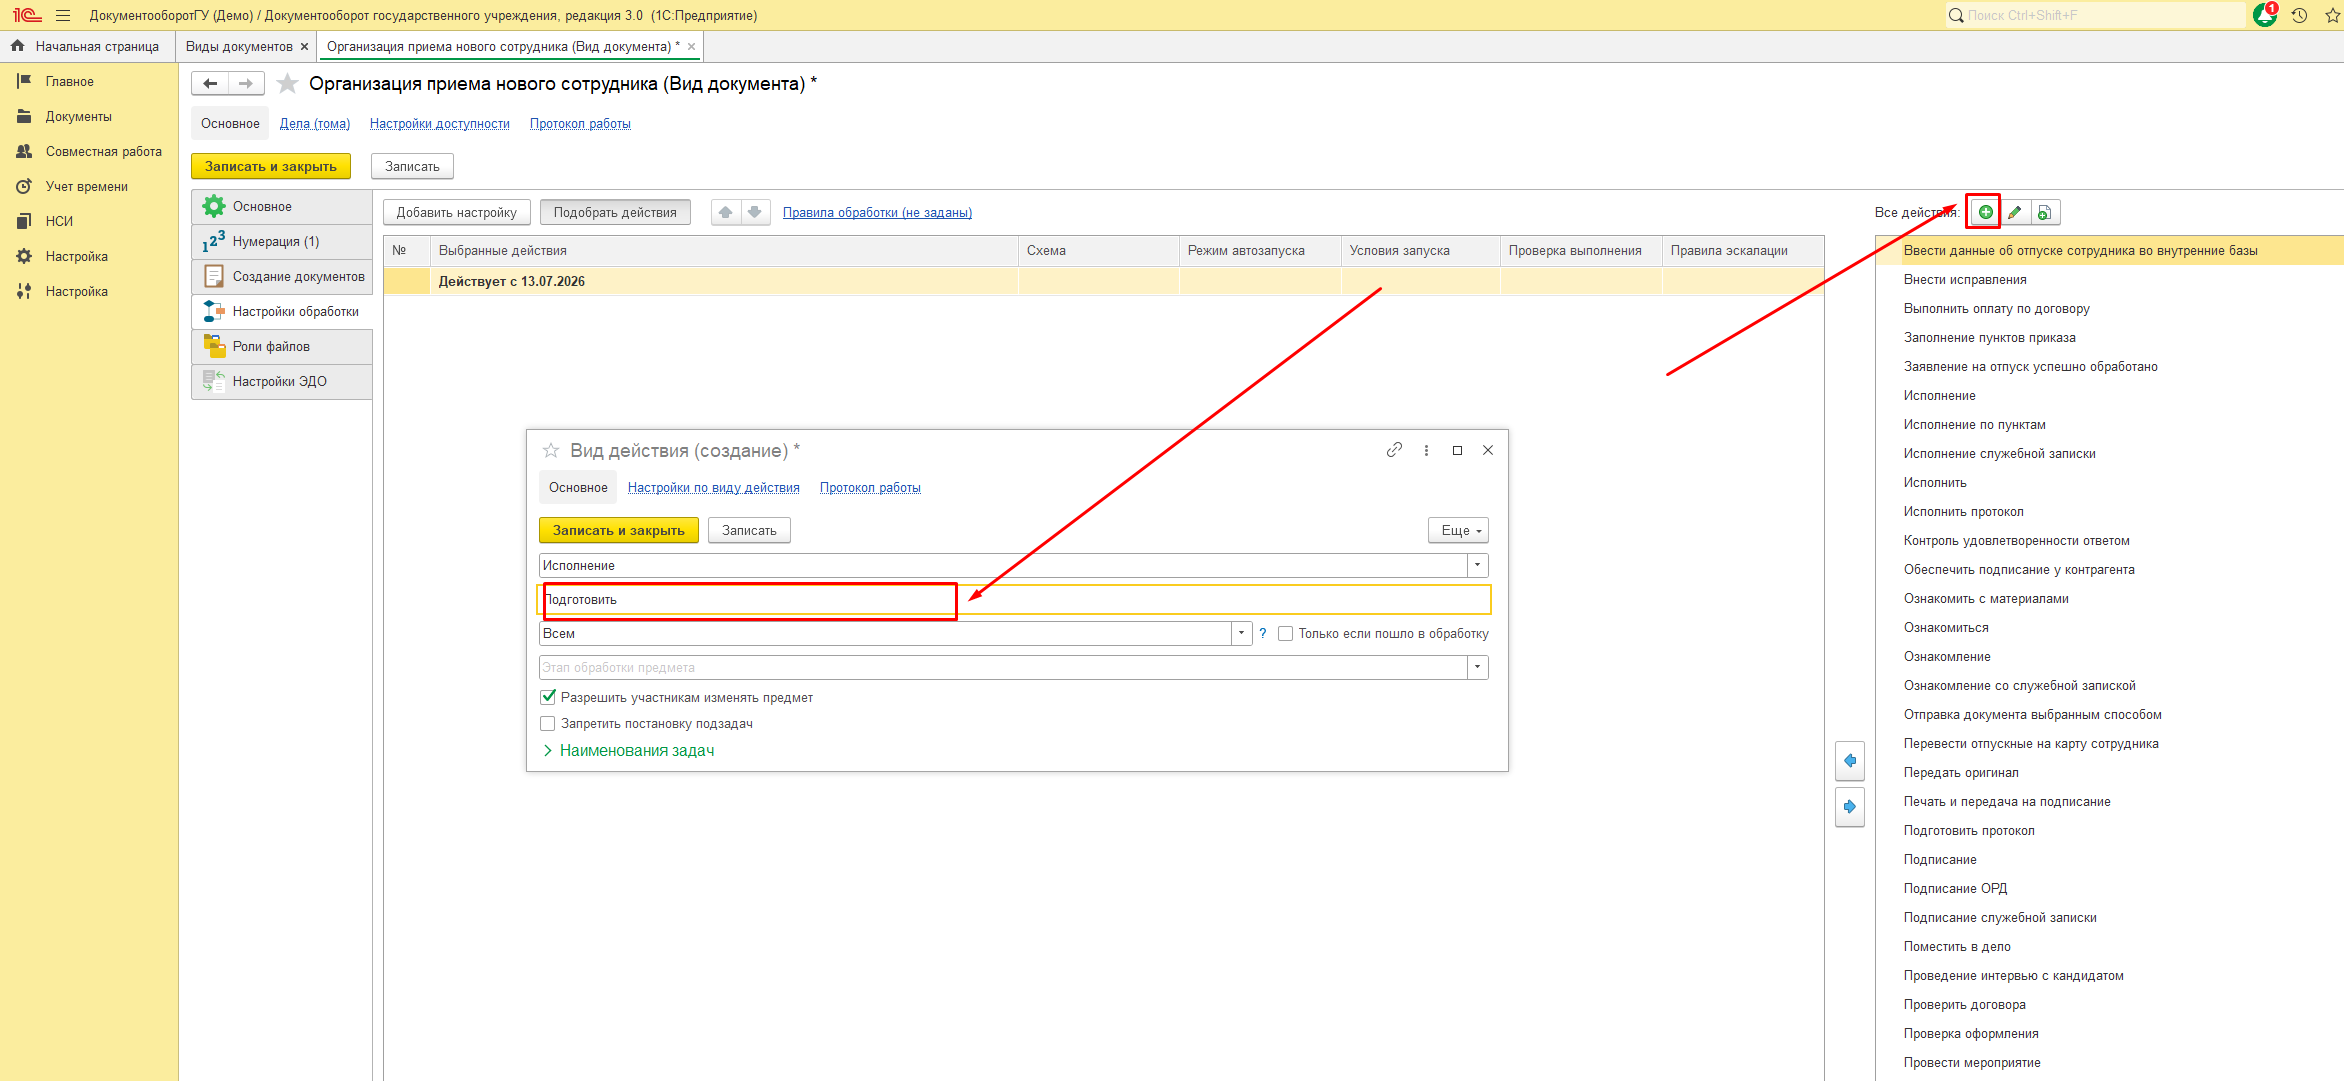Image resolution: width=2344 pixels, height=1081 pixels.
Task: Click Добавить настройку button
Action: [x=457, y=212]
